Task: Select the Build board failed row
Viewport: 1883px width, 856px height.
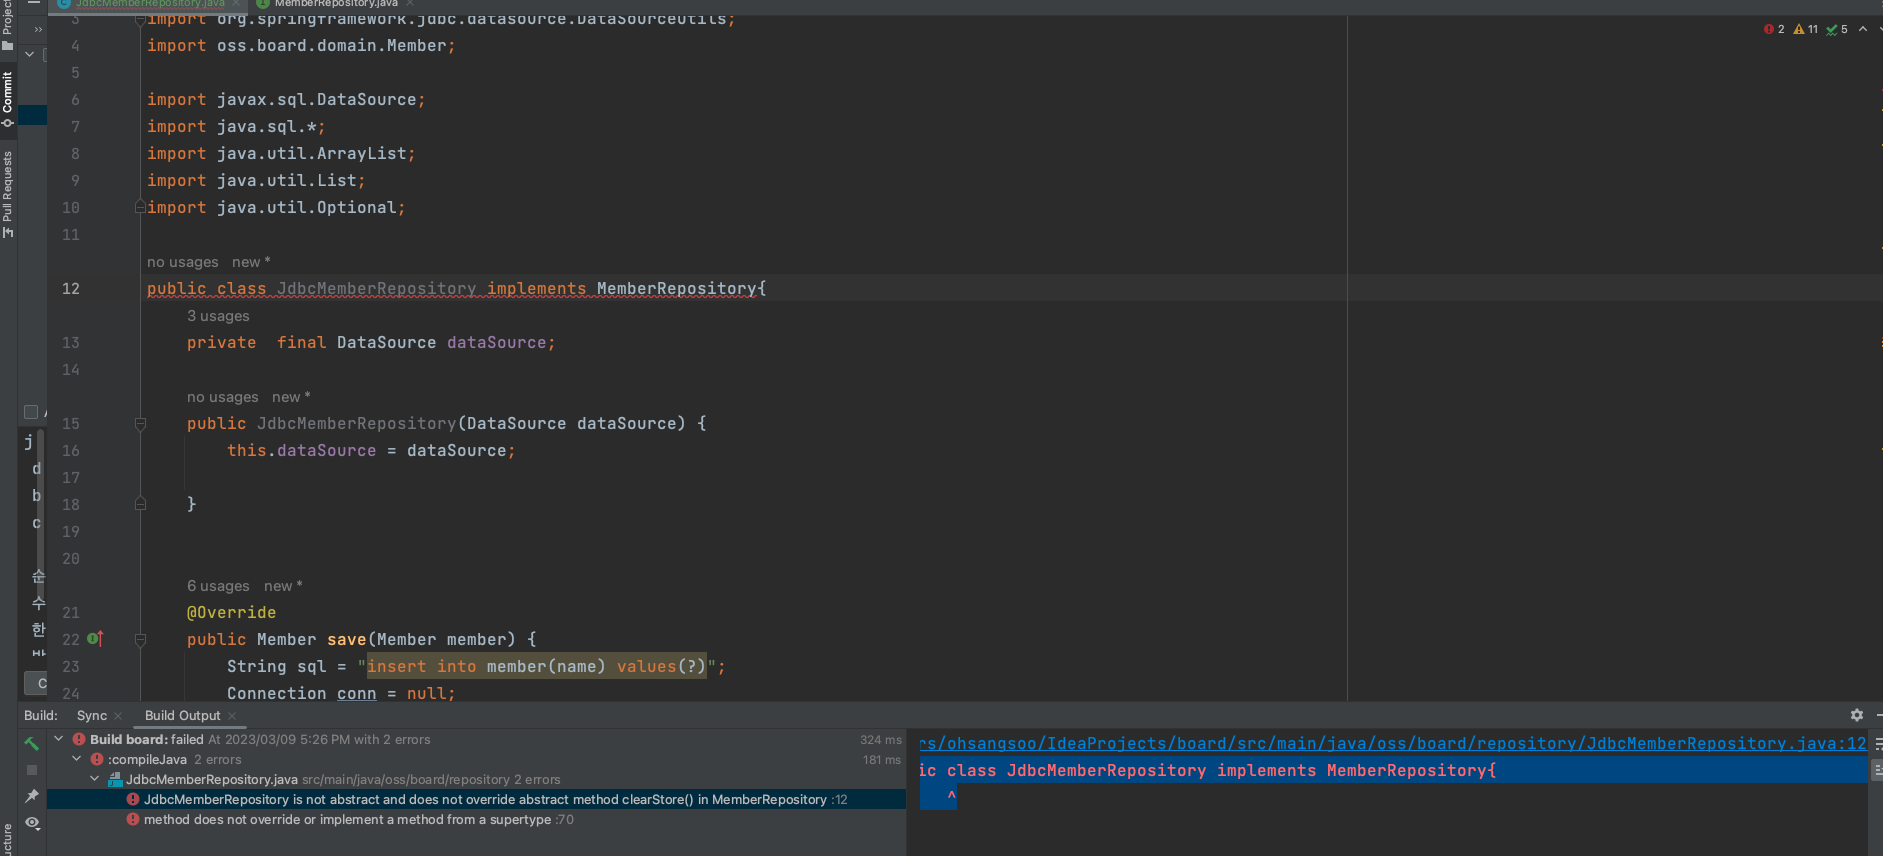Action: pos(476,739)
